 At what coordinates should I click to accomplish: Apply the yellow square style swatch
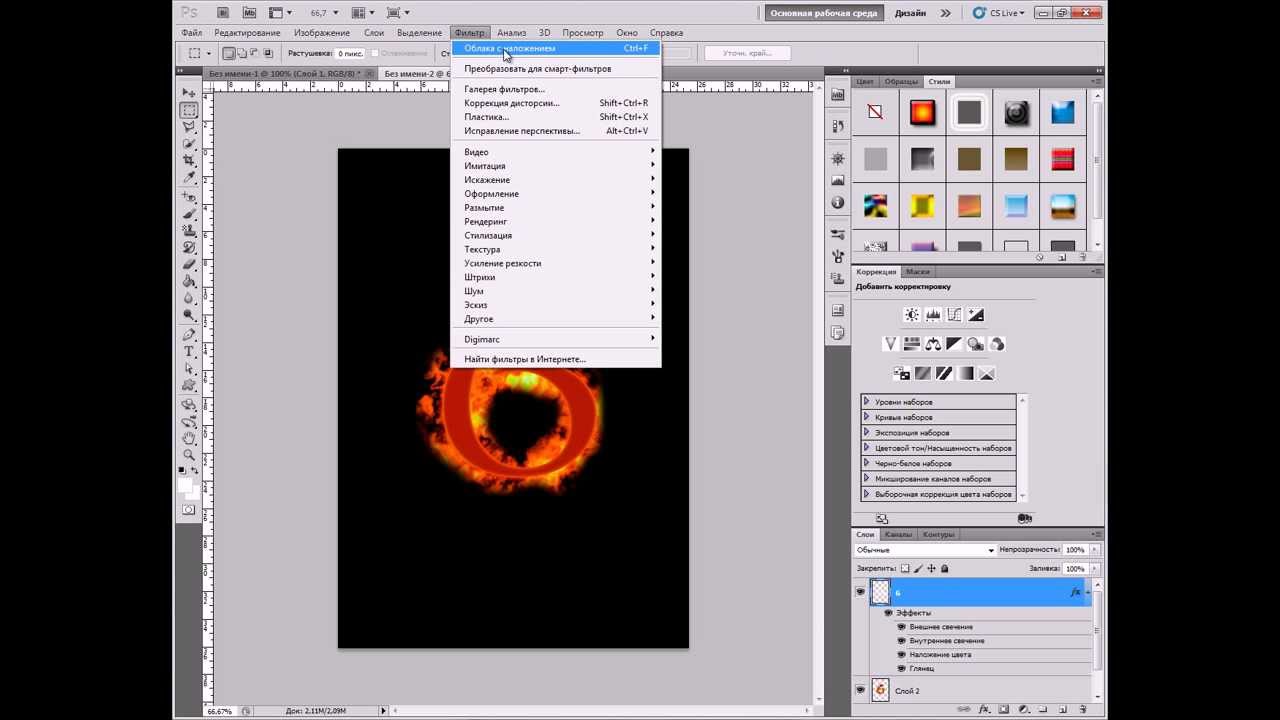(922, 207)
